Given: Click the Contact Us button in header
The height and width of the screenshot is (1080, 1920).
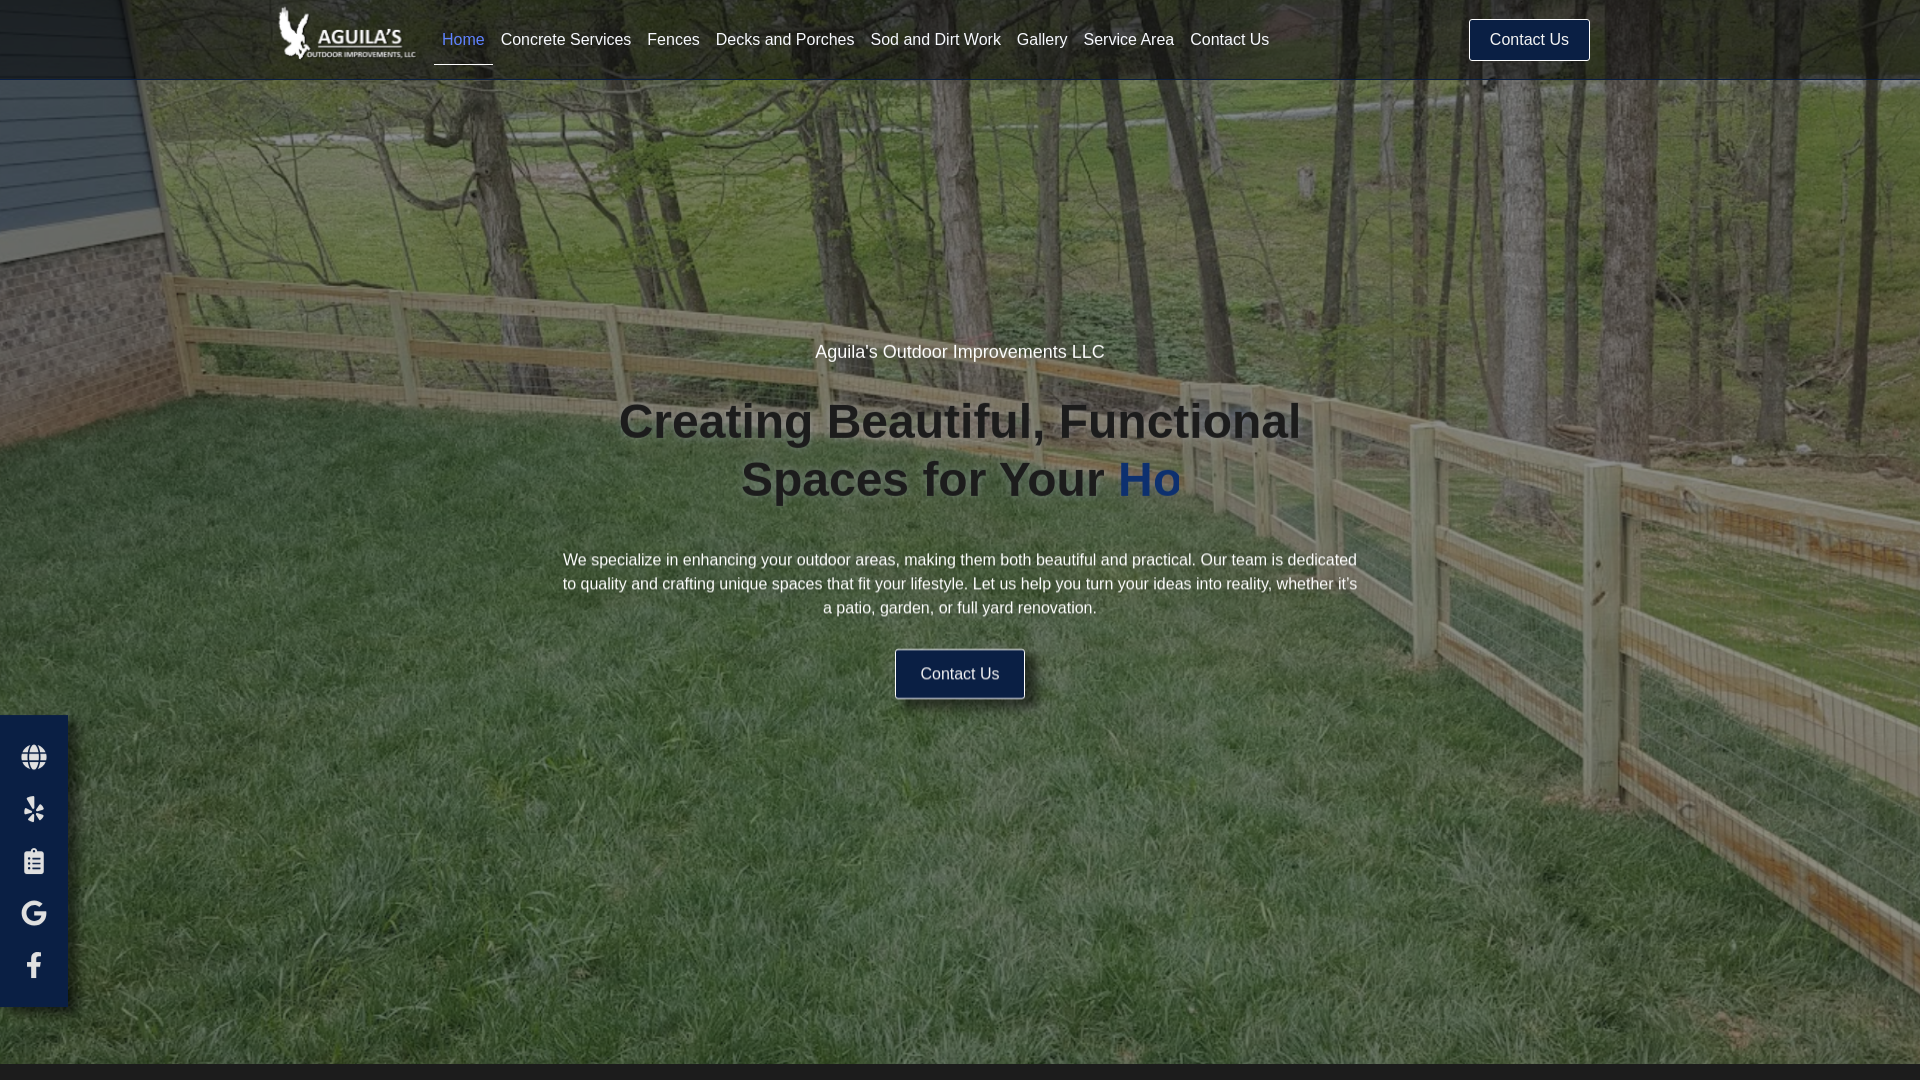Looking at the screenshot, I should (1529, 40).
